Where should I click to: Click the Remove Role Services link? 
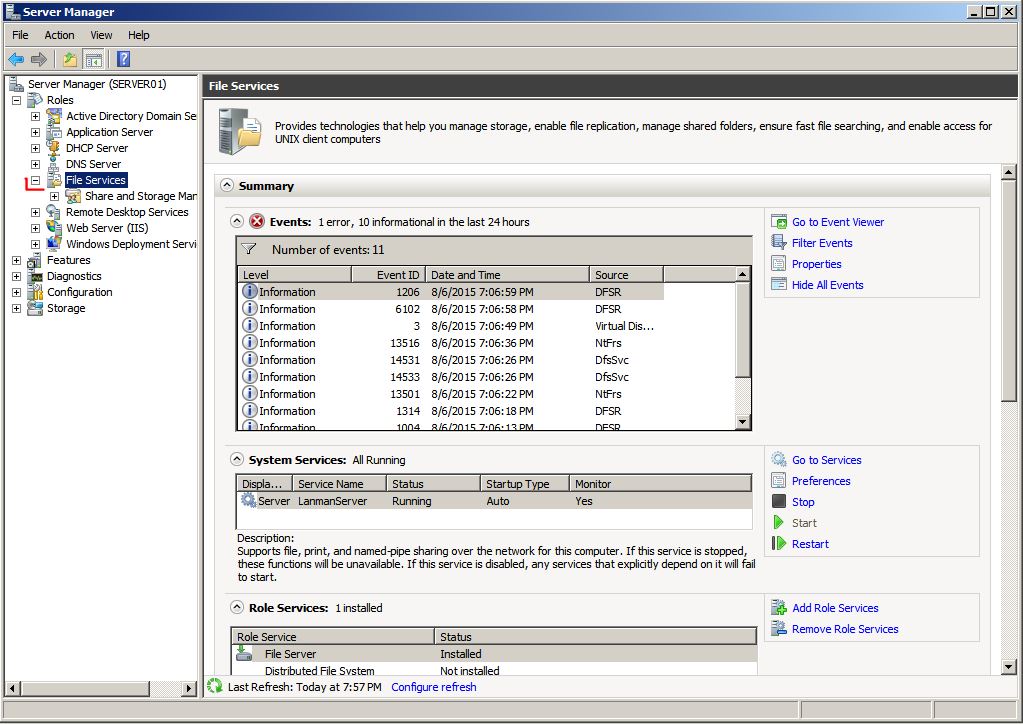click(x=845, y=629)
